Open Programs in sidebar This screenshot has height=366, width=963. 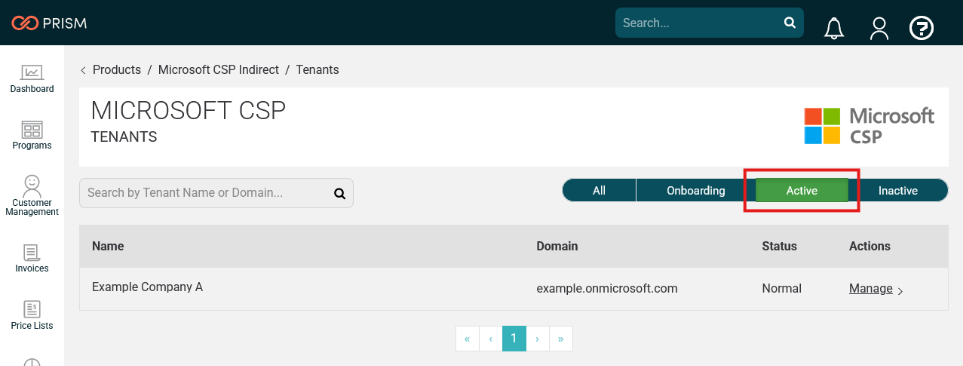[32, 136]
